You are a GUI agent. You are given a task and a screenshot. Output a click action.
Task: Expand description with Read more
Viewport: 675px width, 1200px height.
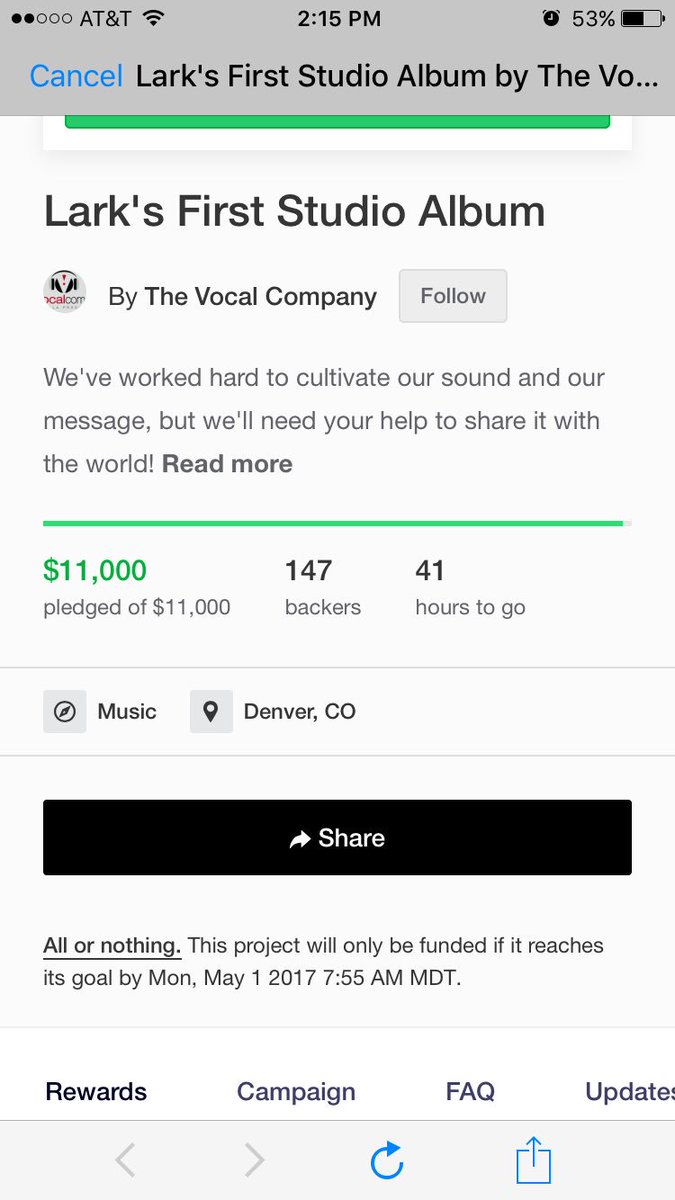(227, 464)
